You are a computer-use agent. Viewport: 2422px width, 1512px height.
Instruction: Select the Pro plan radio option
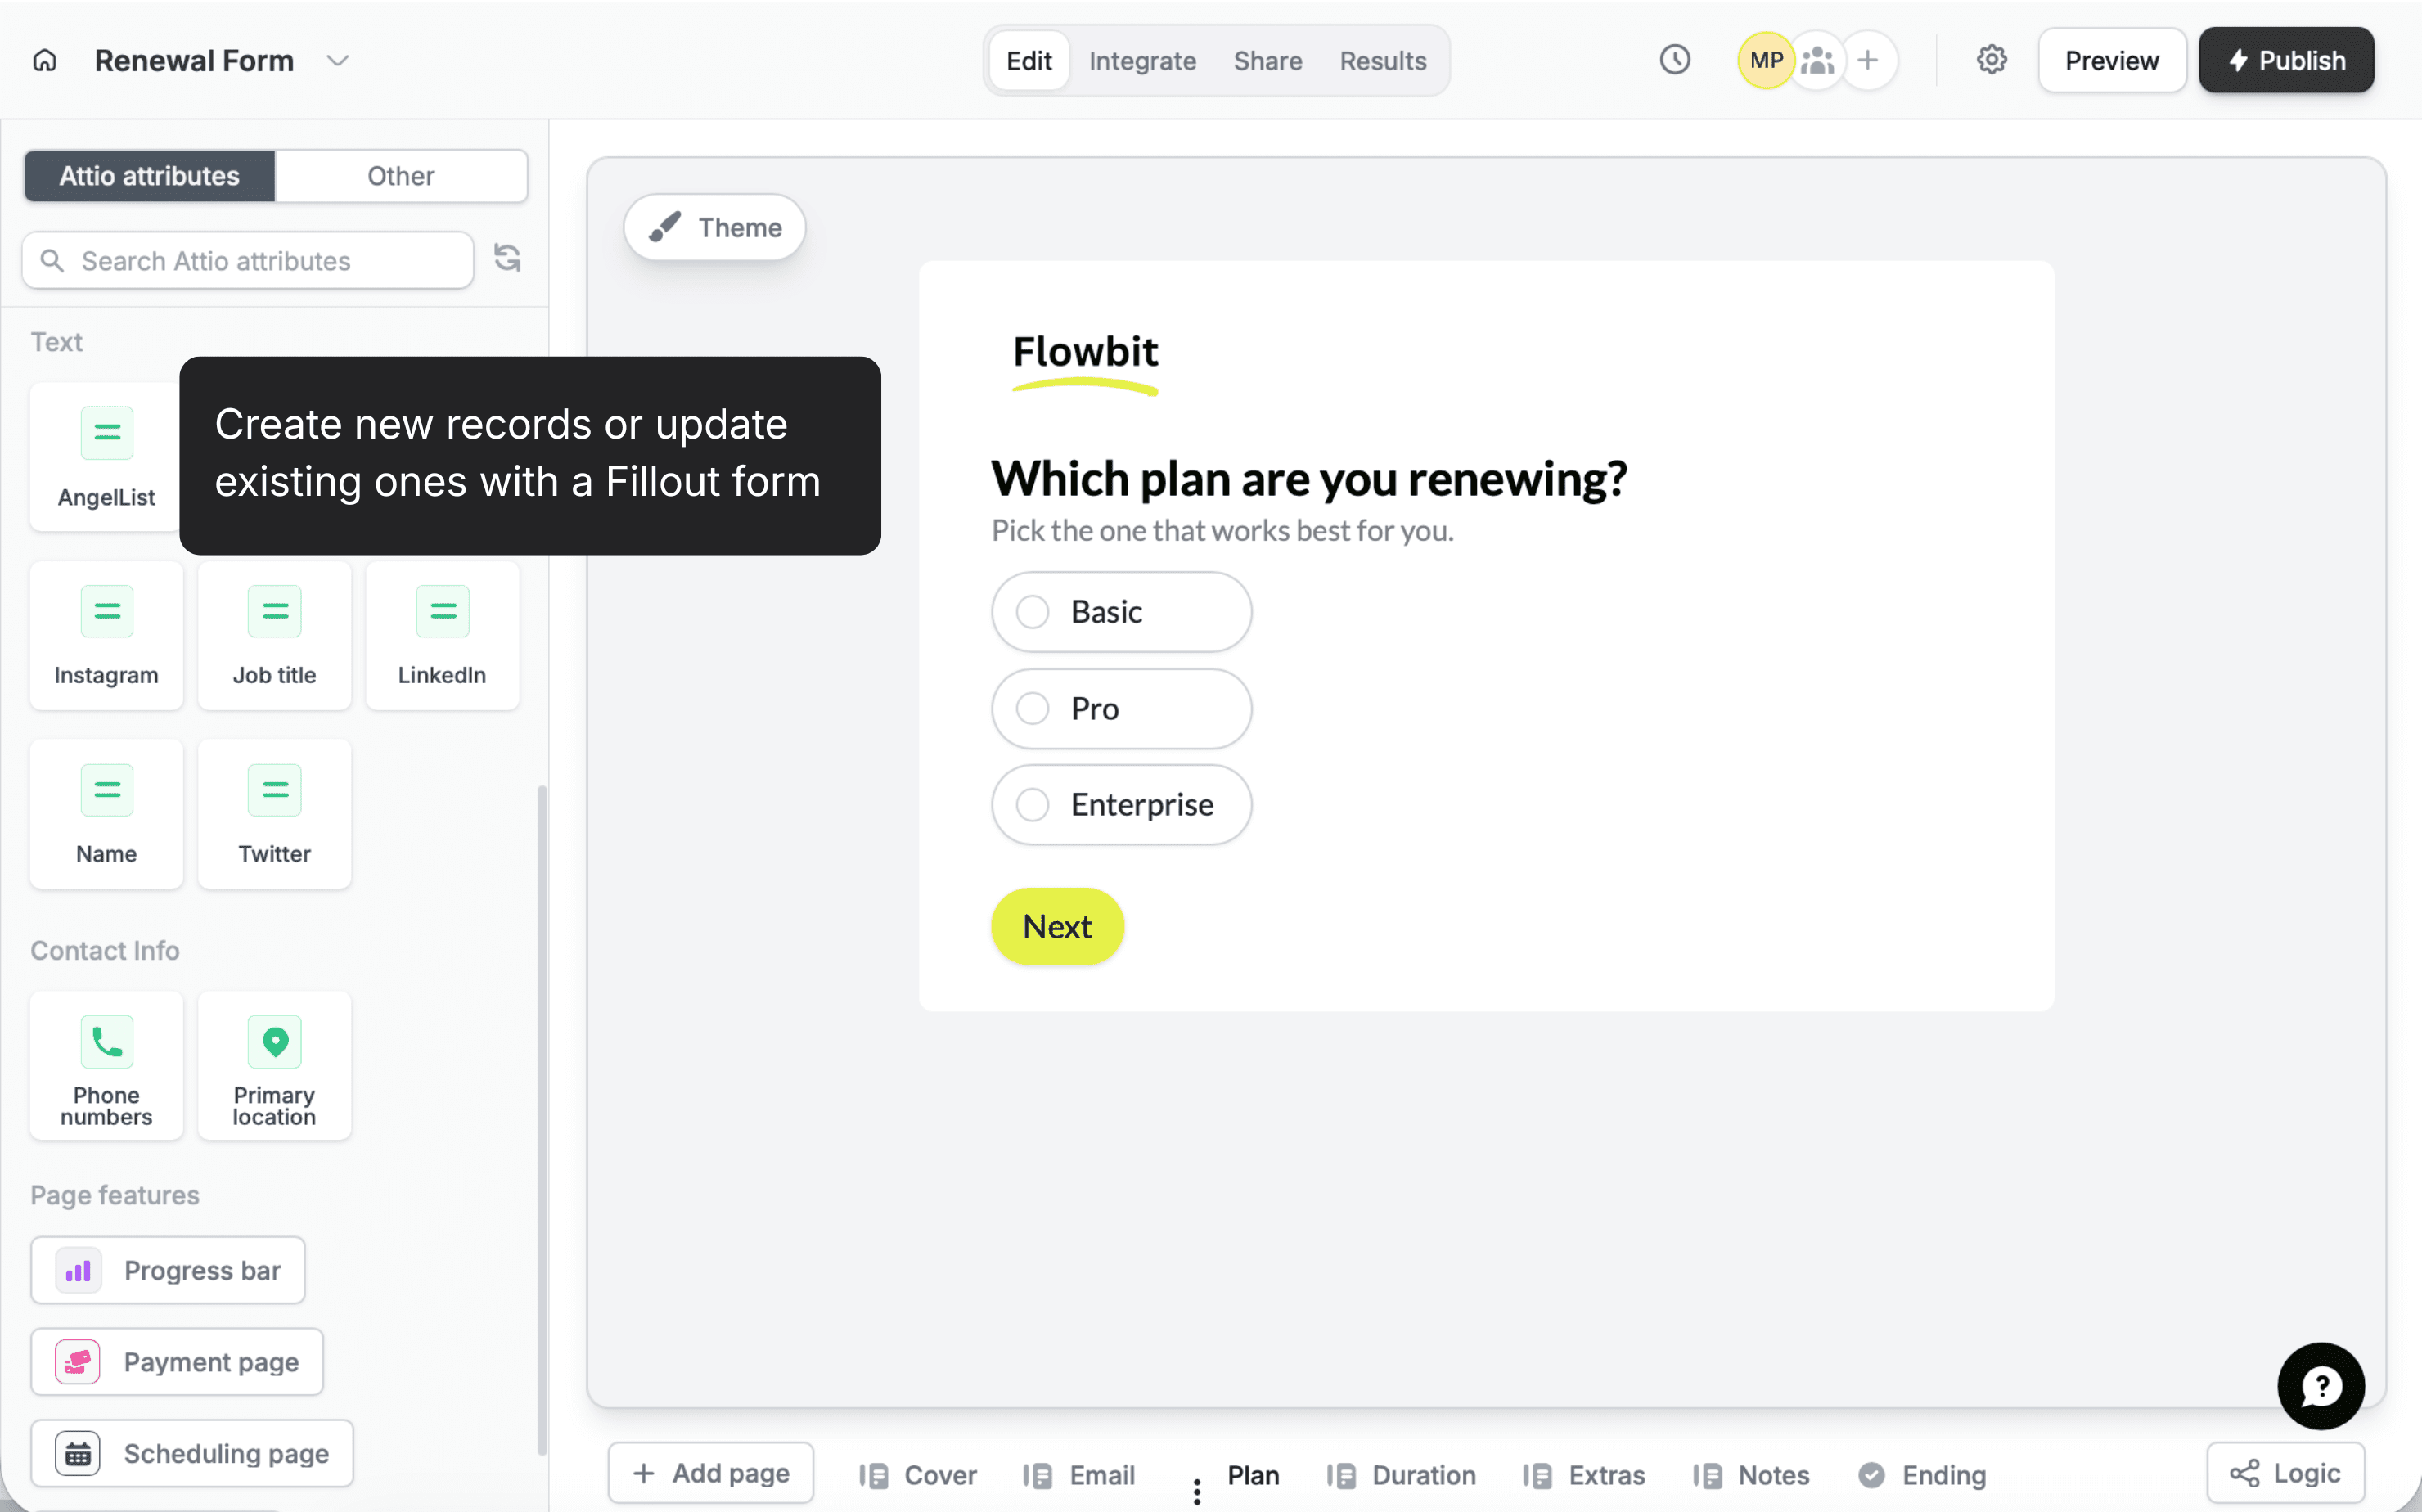point(1121,709)
